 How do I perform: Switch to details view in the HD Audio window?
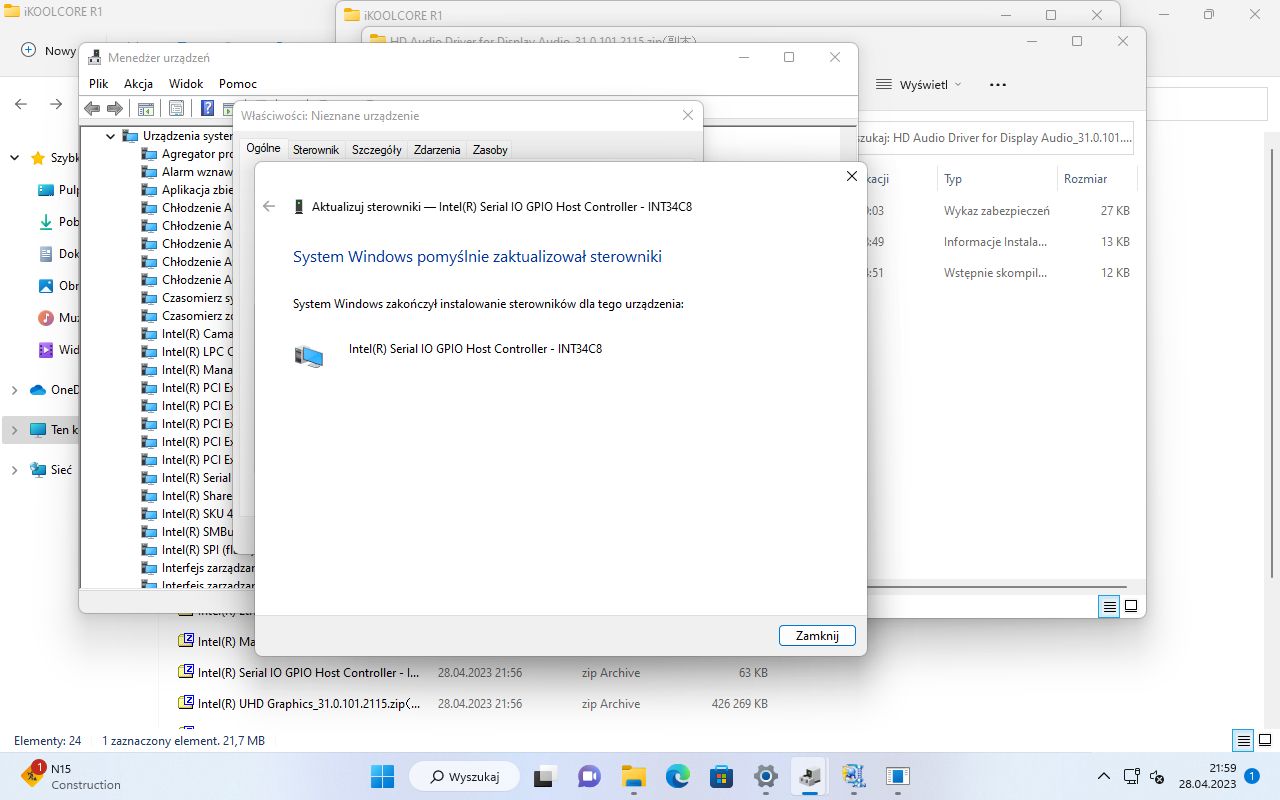pyautogui.click(x=1109, y=606)
